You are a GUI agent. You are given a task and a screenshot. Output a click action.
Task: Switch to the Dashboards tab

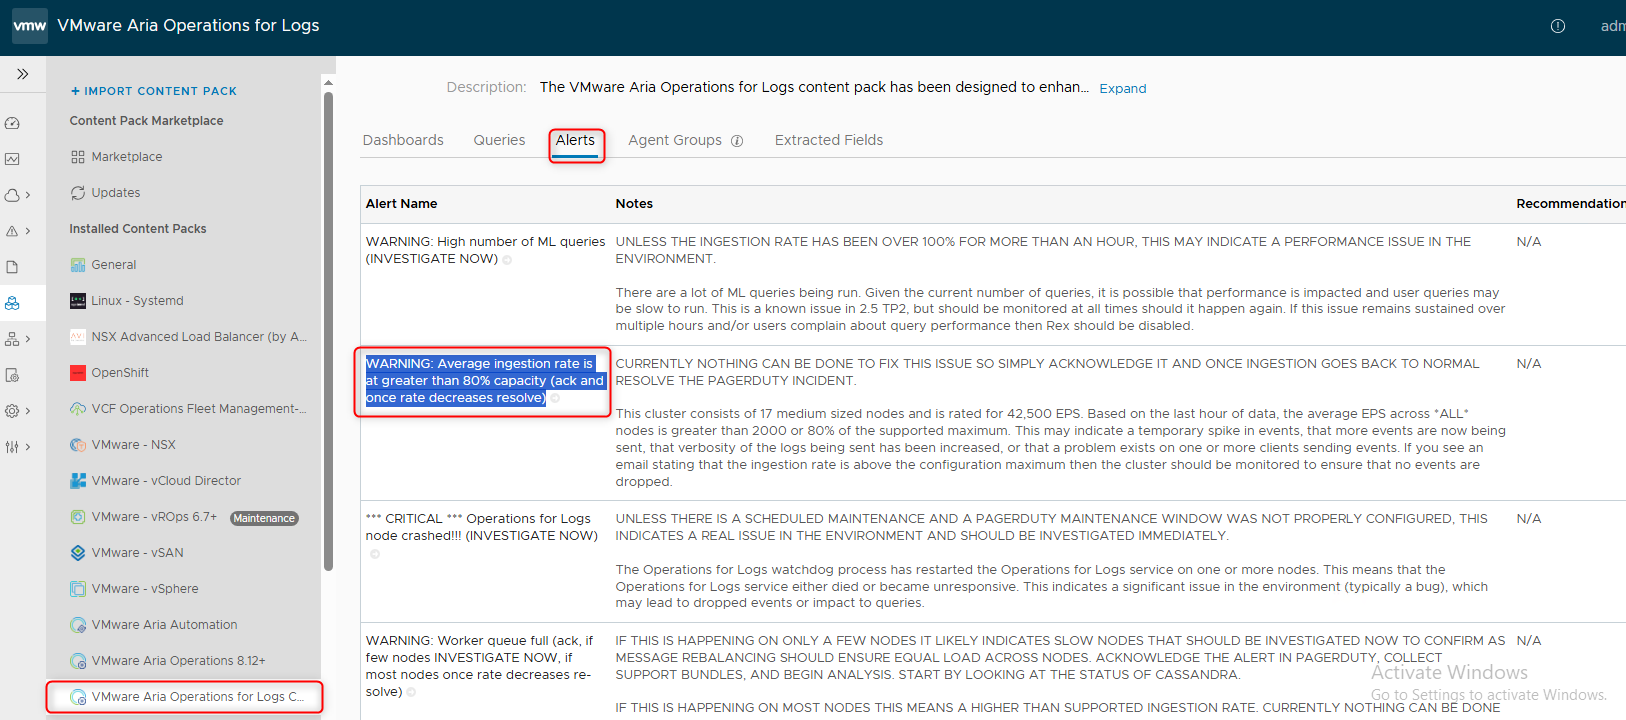403,140
